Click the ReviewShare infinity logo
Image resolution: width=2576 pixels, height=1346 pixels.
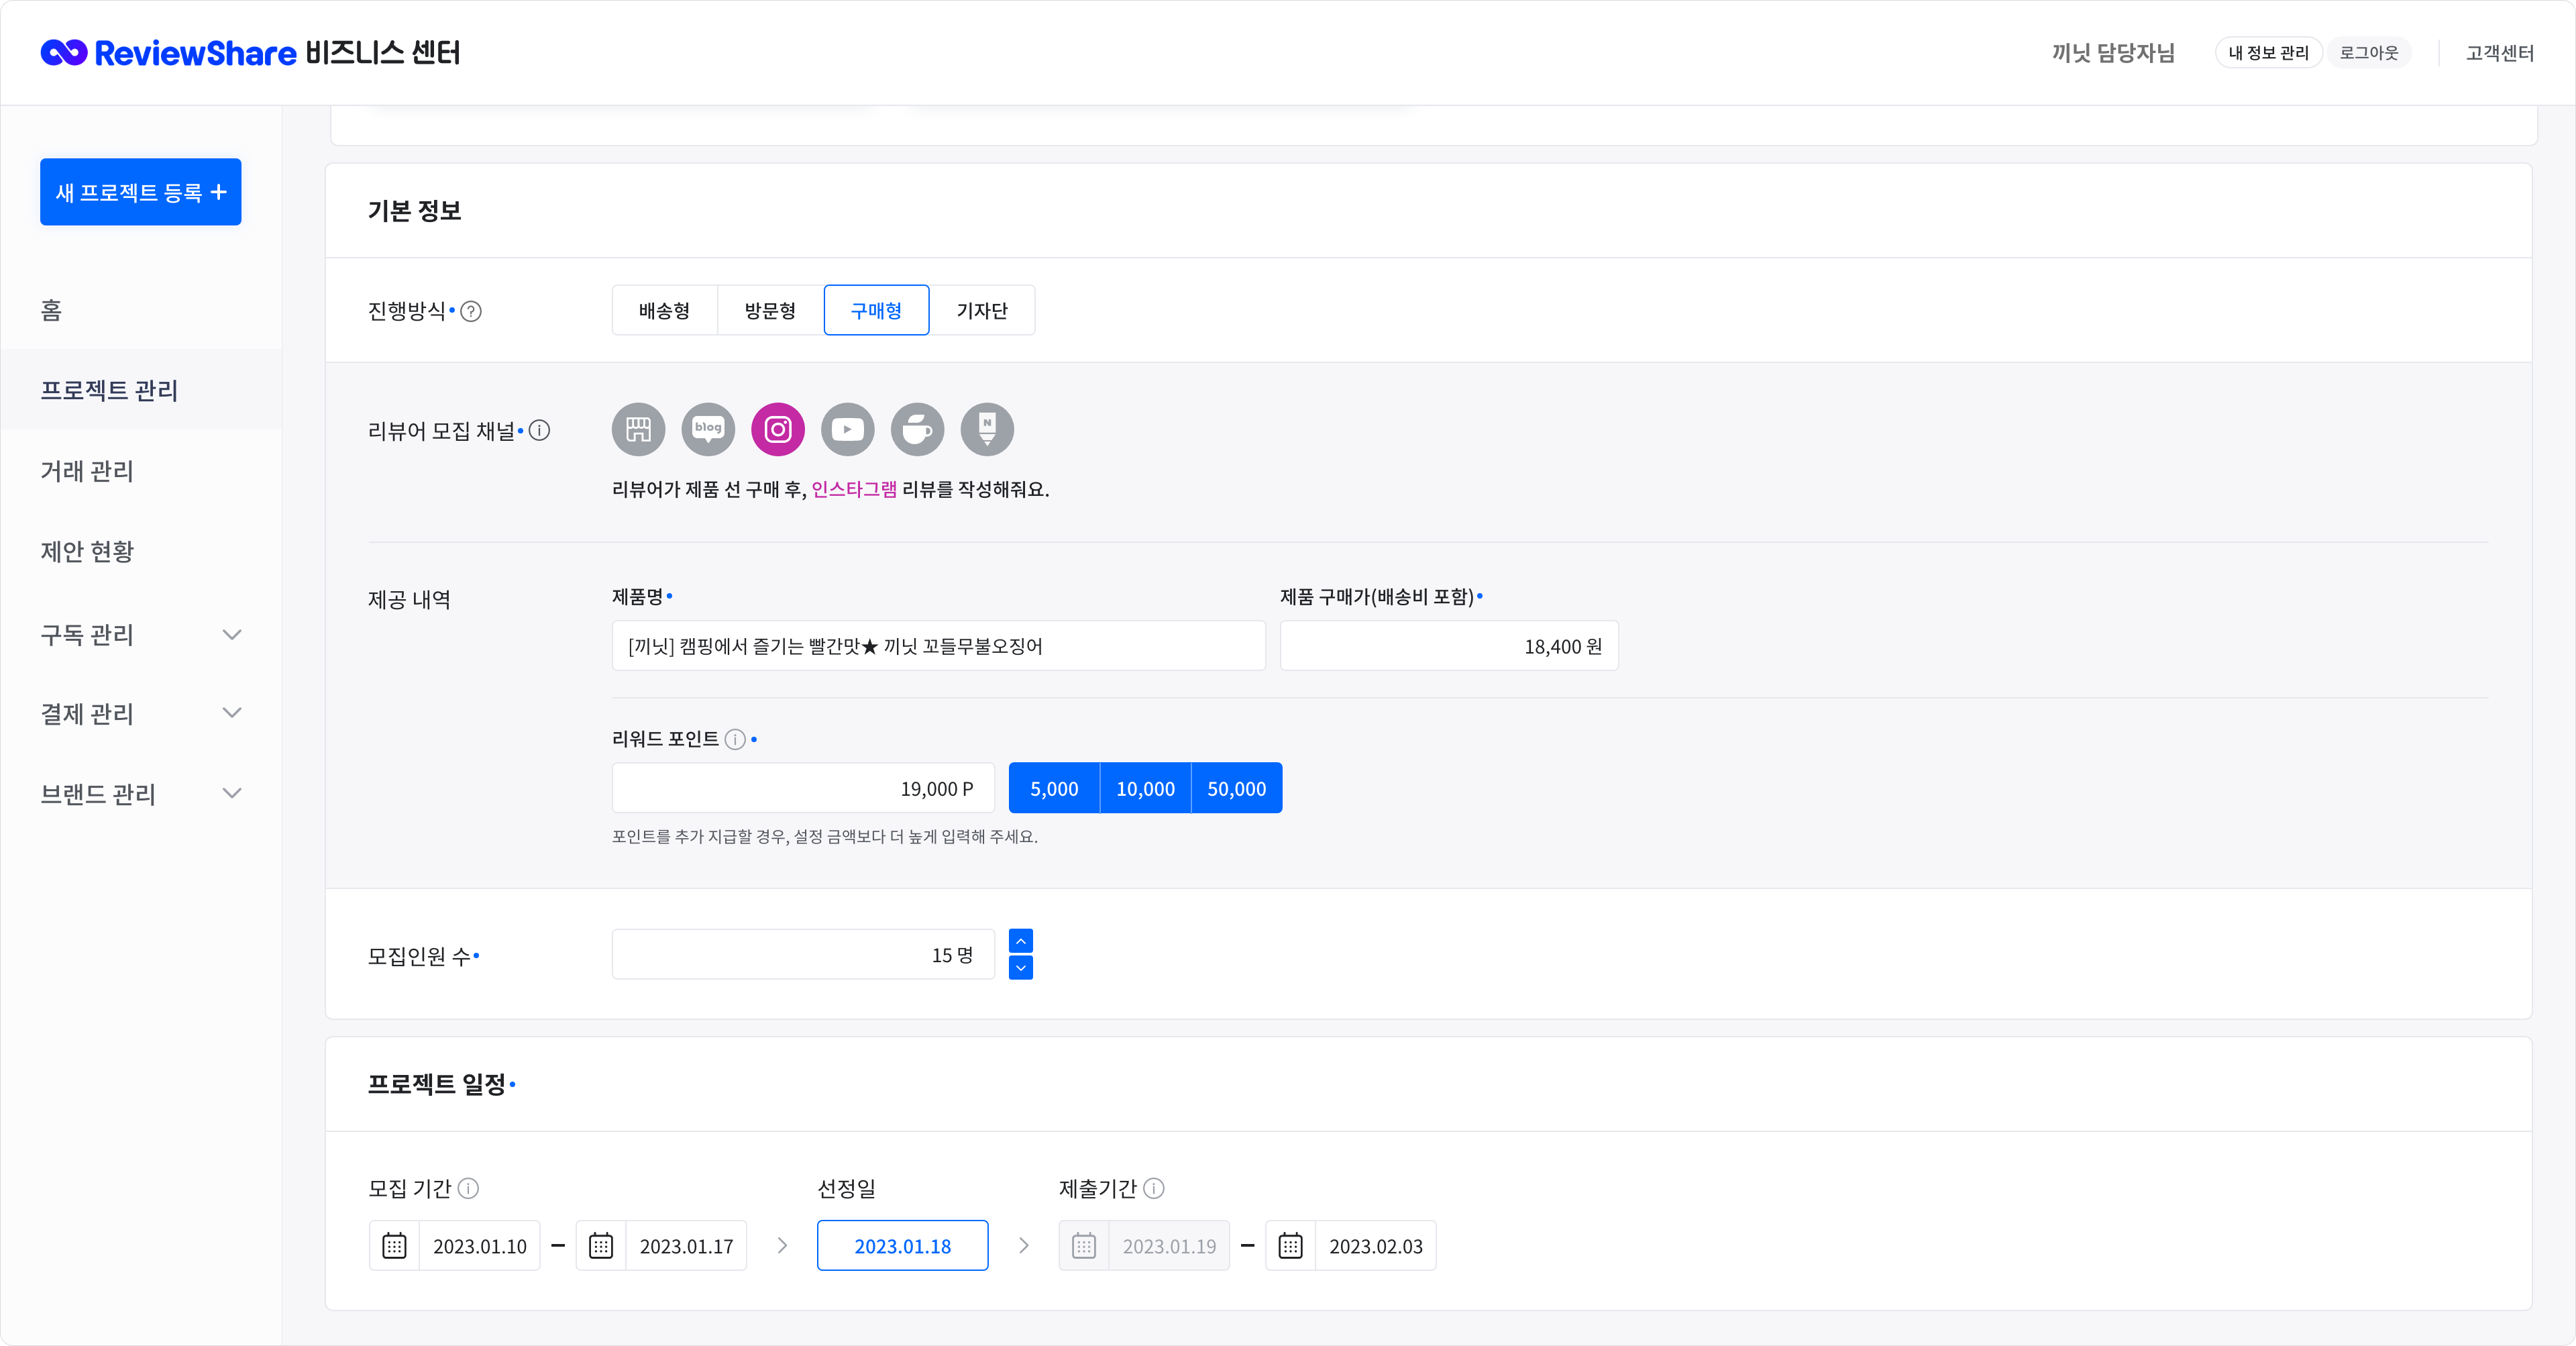pos(64,53)
